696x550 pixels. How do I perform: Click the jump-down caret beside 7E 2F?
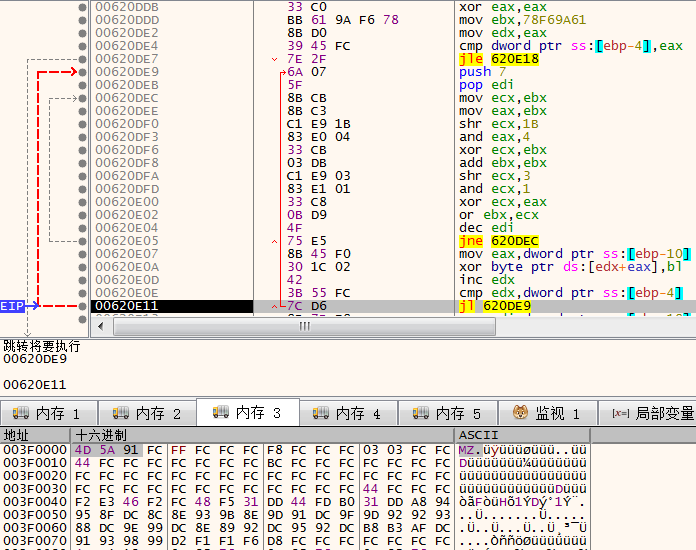click(x=274, y=59)
